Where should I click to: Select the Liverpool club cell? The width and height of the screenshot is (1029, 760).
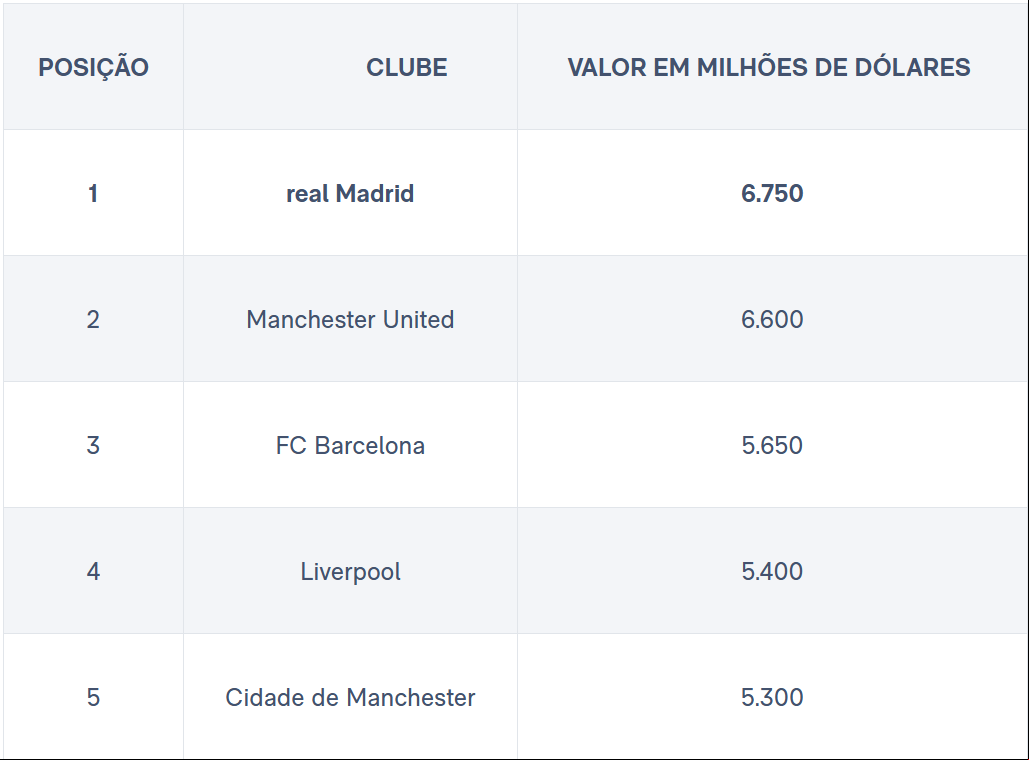[x=350, y=571]
